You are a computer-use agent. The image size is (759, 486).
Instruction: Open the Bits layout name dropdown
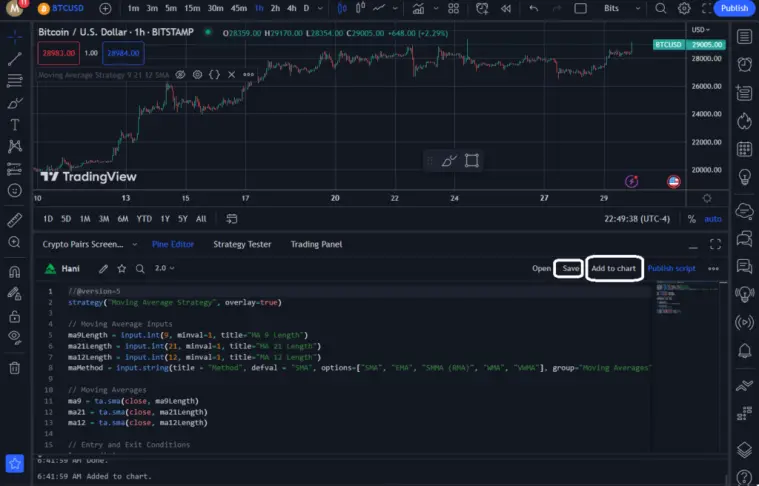click(x=622, y=8)
